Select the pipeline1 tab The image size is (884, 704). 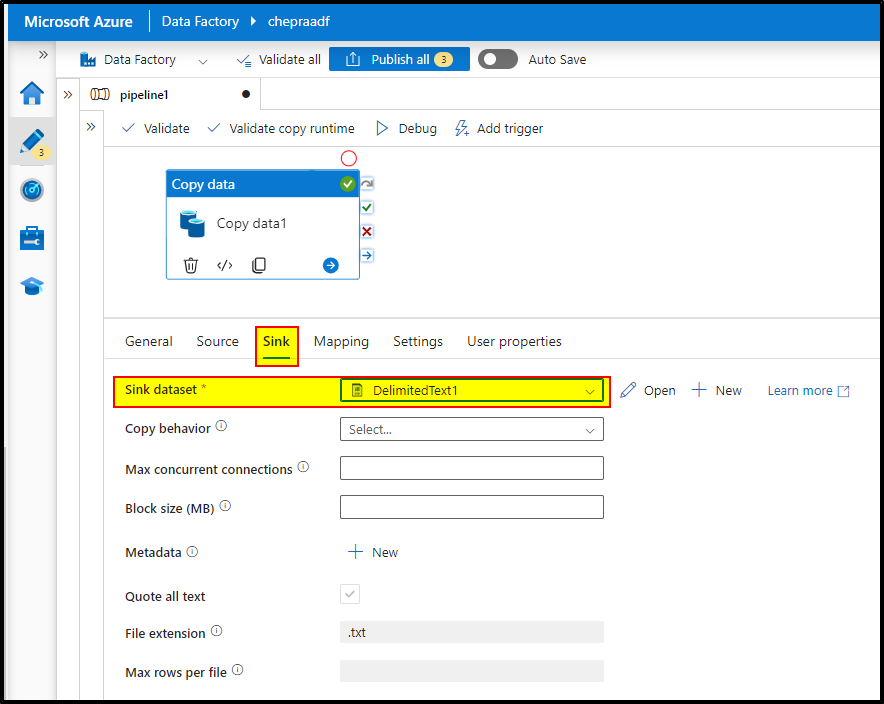[x=170, y=95]
